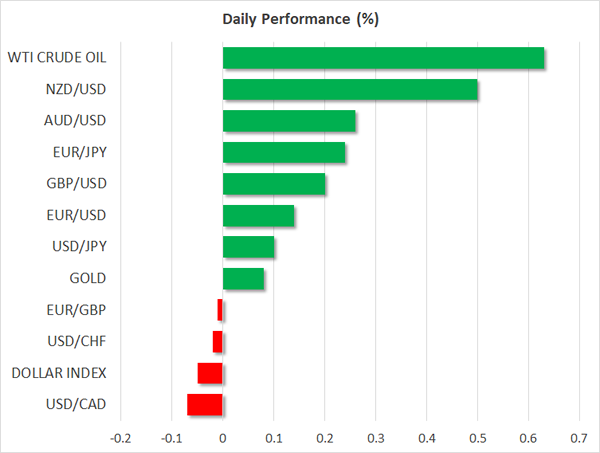Click the NZD/USD axis label

[x=77, y=90]
